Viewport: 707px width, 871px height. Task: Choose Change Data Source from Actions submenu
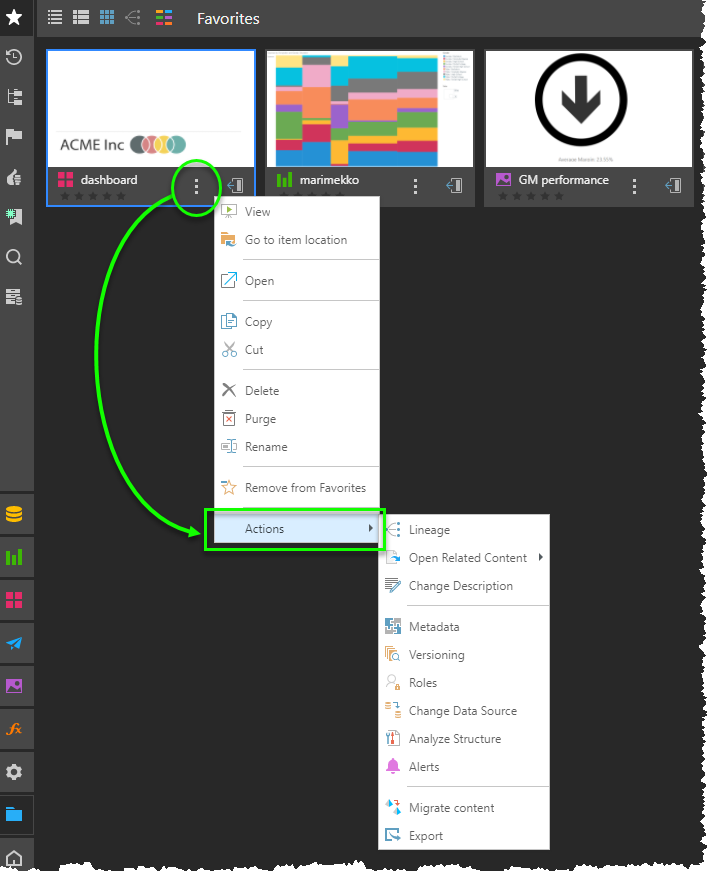point(462,711)
